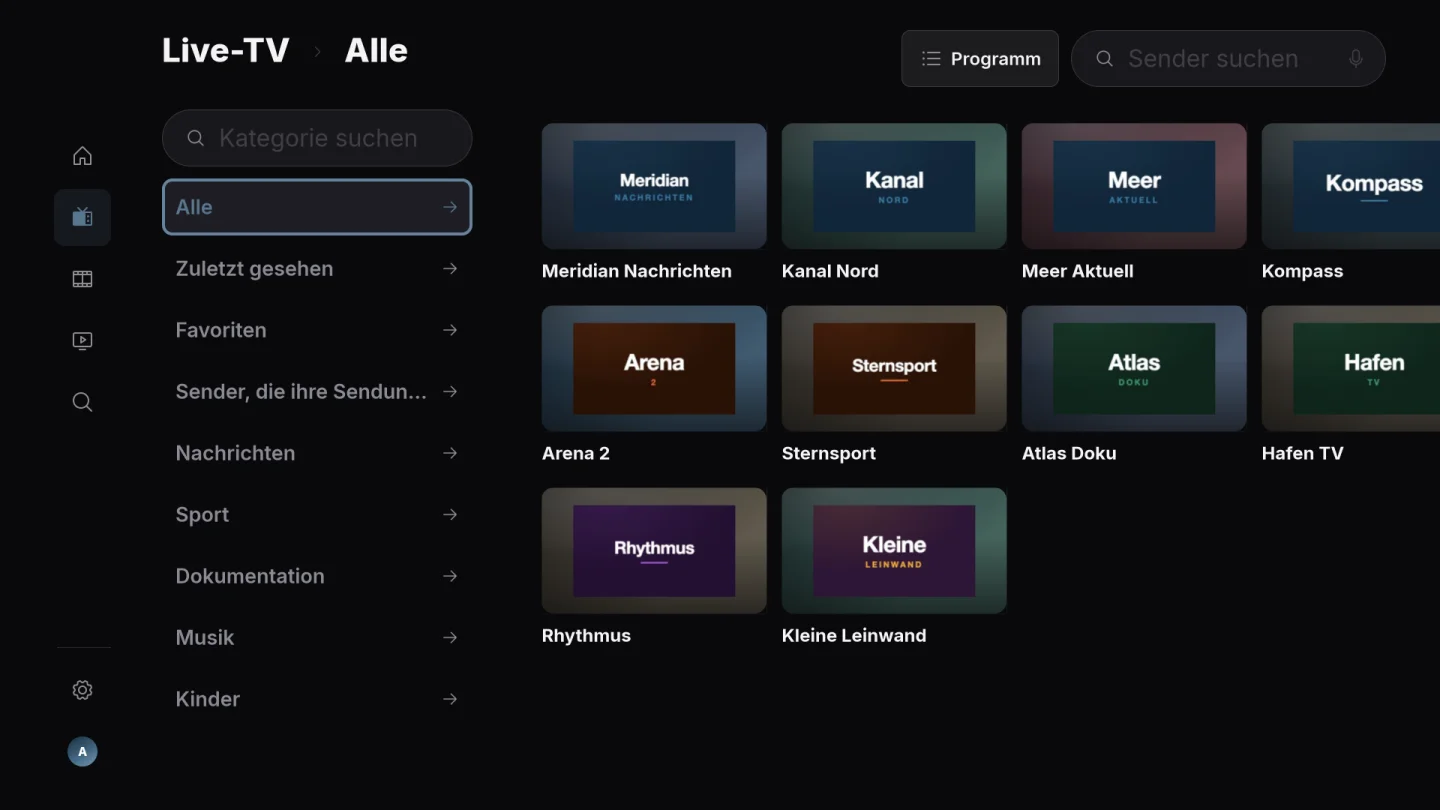This screenshot has width=1440, height=810.
Task: Click the arrow on the Nachrichten row
Action: coord(450,453)
